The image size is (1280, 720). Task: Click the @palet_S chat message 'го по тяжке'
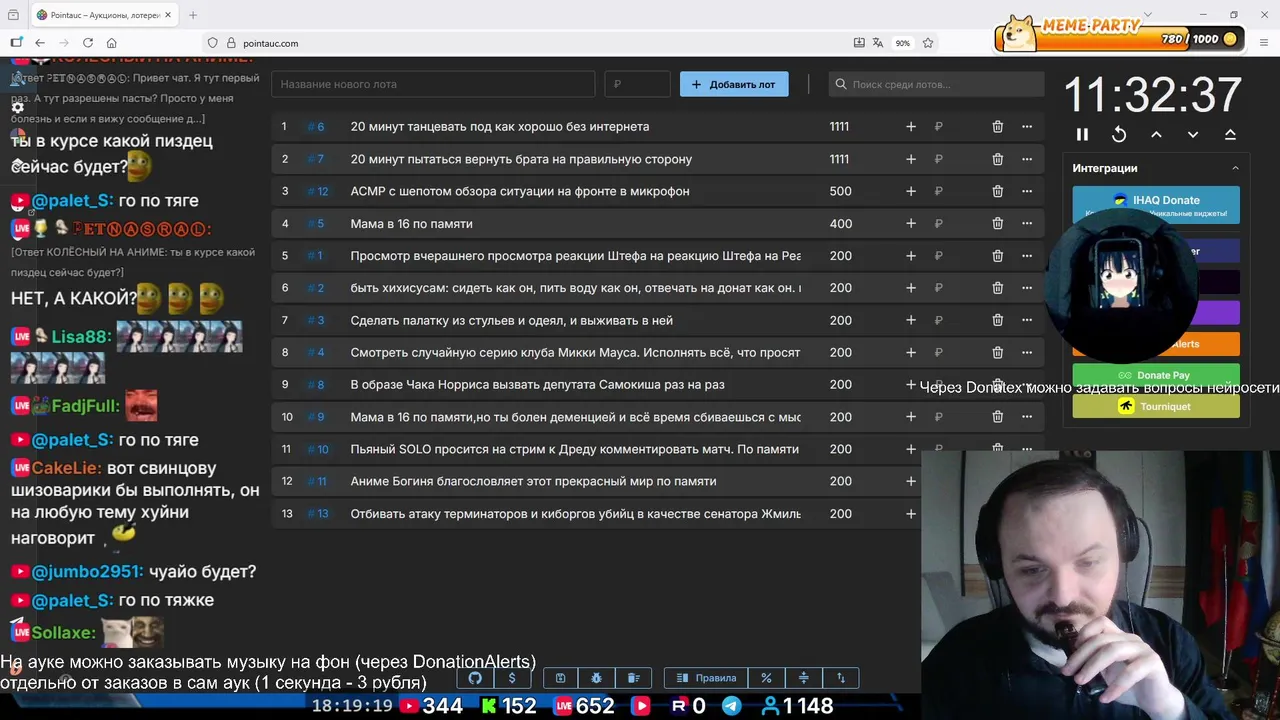(x=166, y=601)
